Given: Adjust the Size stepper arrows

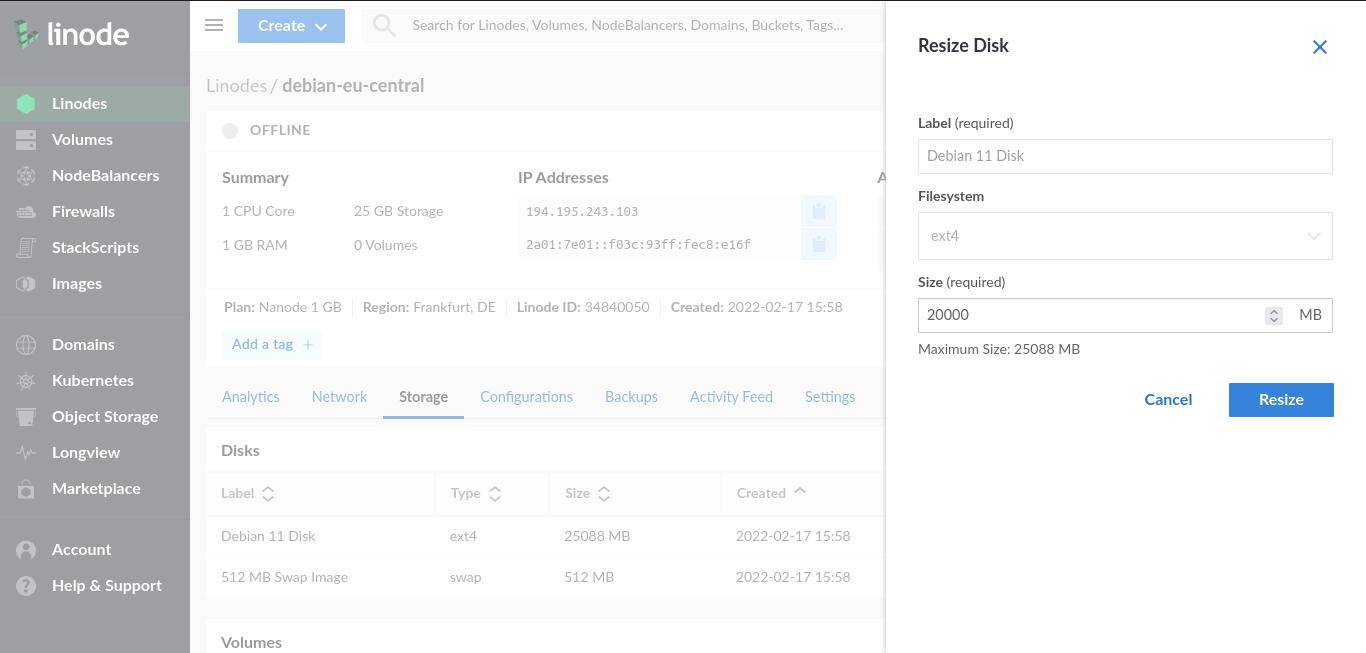Looking at the screenshot, I should point(1273,315).
